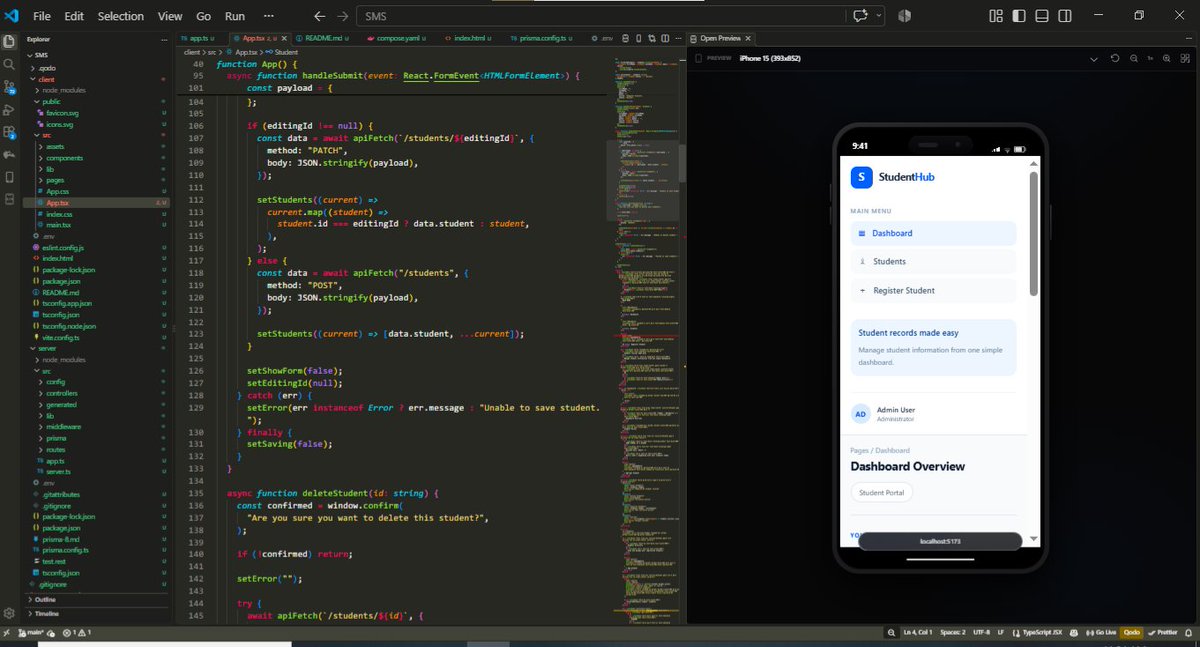
Task: Toggle the primary side bar visibility
Action: tap(1018, 16)
